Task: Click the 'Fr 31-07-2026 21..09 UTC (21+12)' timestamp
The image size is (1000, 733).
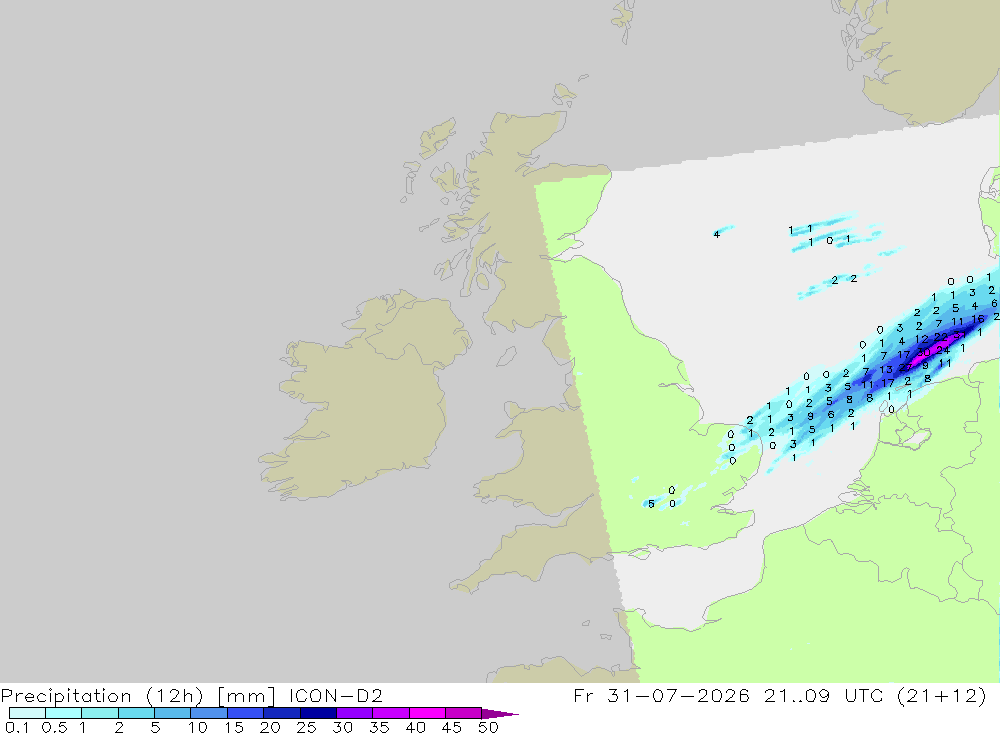Action: click(780, 695)
